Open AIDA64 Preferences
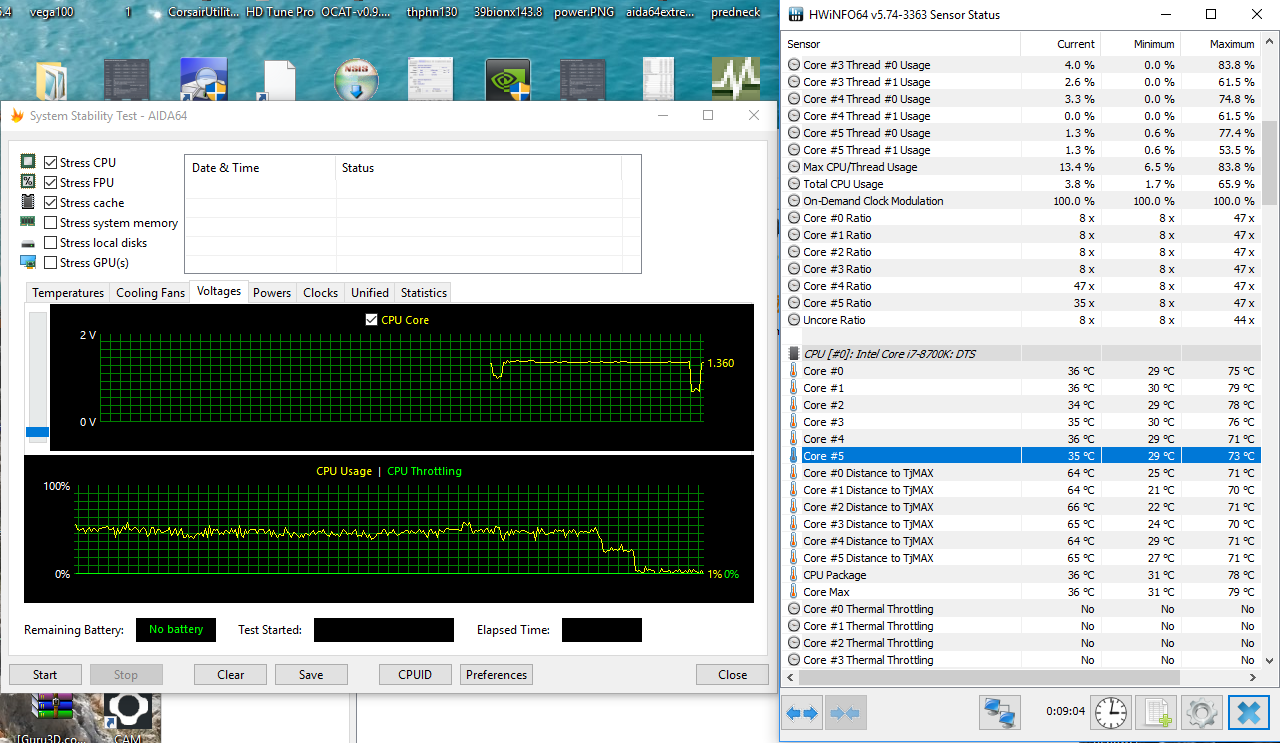Viewport: 1280px width, 743px height. [x=496, y=674]
